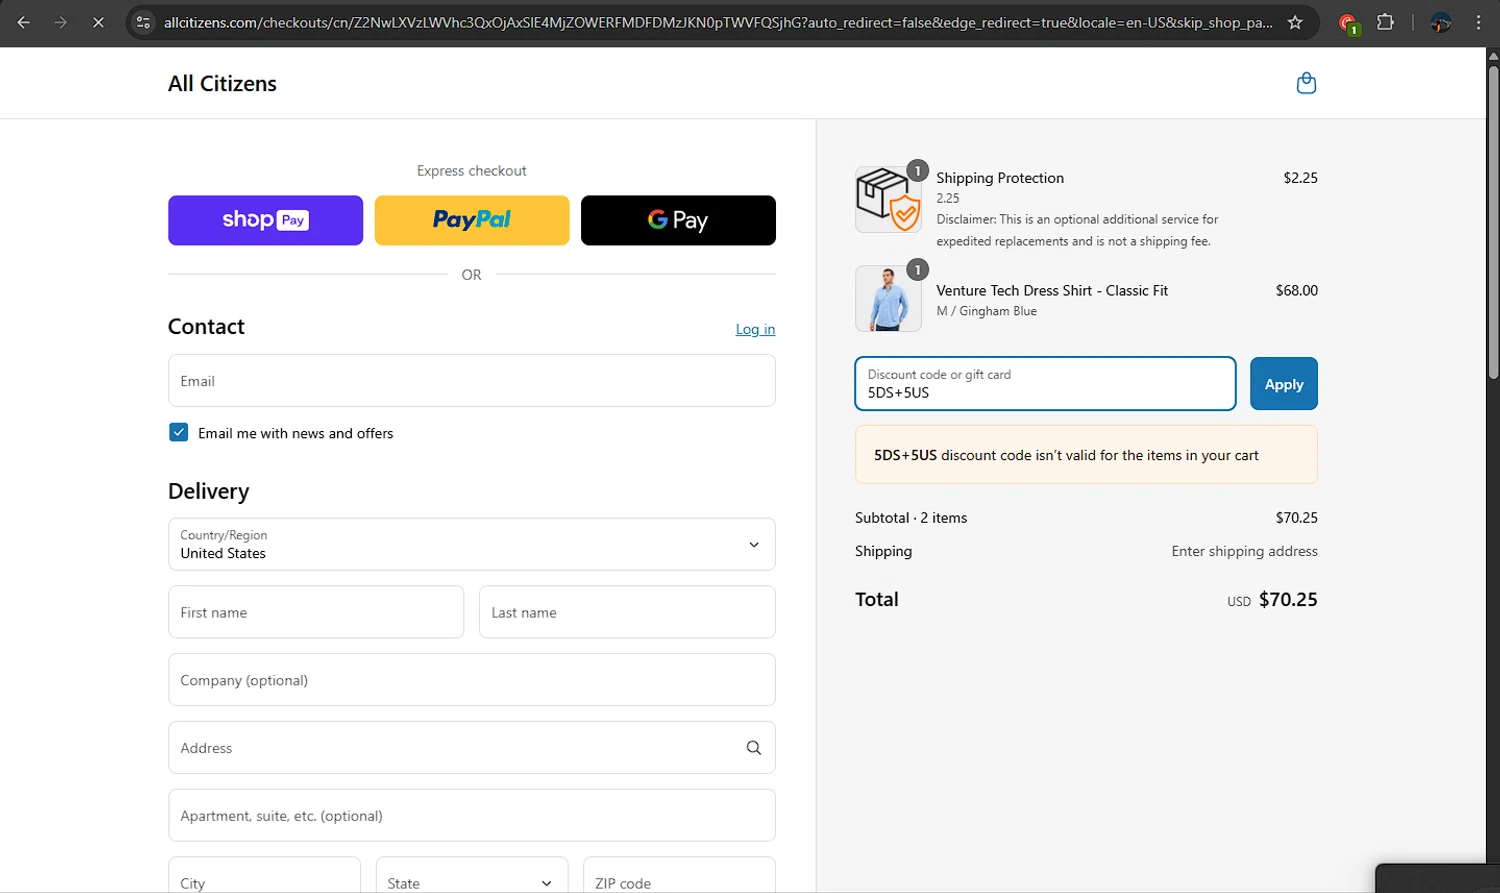Image resolution: width=1500 pixels, height=893 pixels.
Task: Open Chrome three-dot menu
Action: pos(1478,22)
